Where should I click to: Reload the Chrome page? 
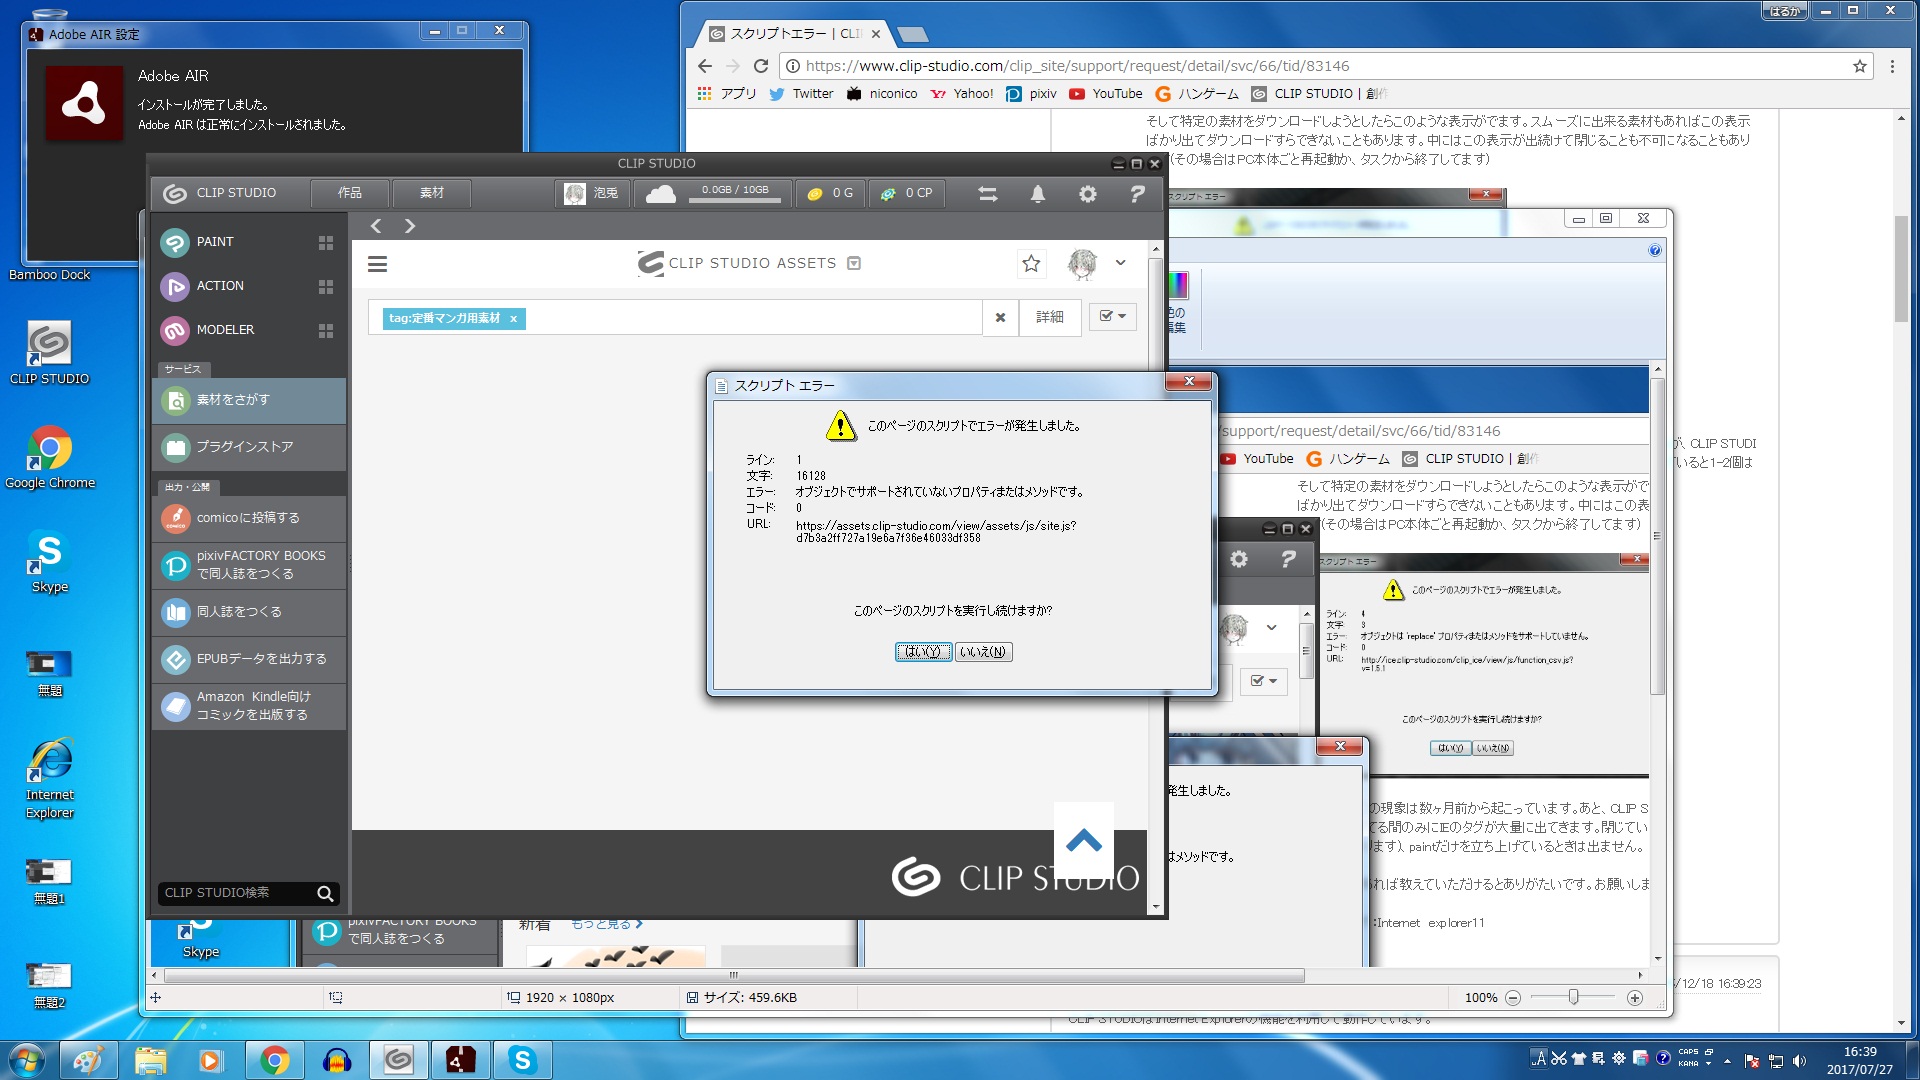click(x=761, y=66)
